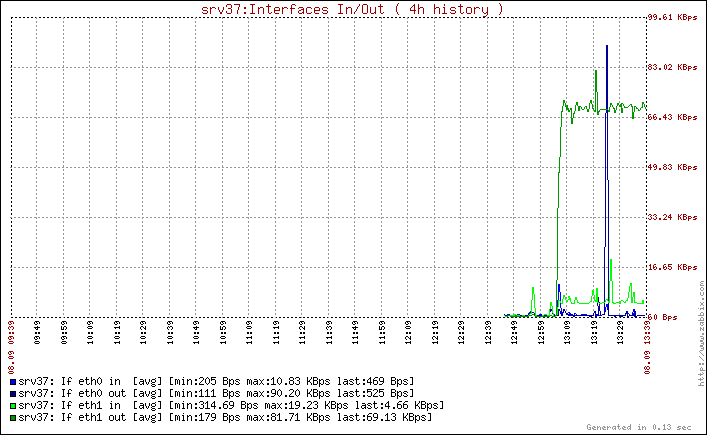Image resolution: width=707 pixels, height=435 pixels.
Task: Click the eth1 in legend text row
Action: tap(231, 406)
